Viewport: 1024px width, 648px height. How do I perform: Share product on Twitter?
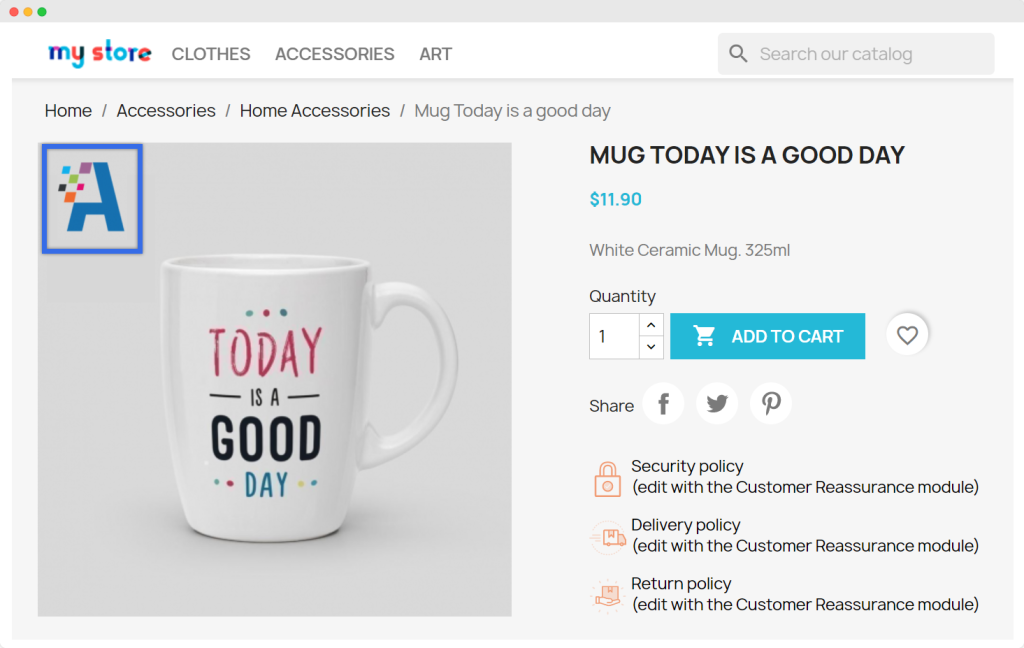tap(717, 404)
